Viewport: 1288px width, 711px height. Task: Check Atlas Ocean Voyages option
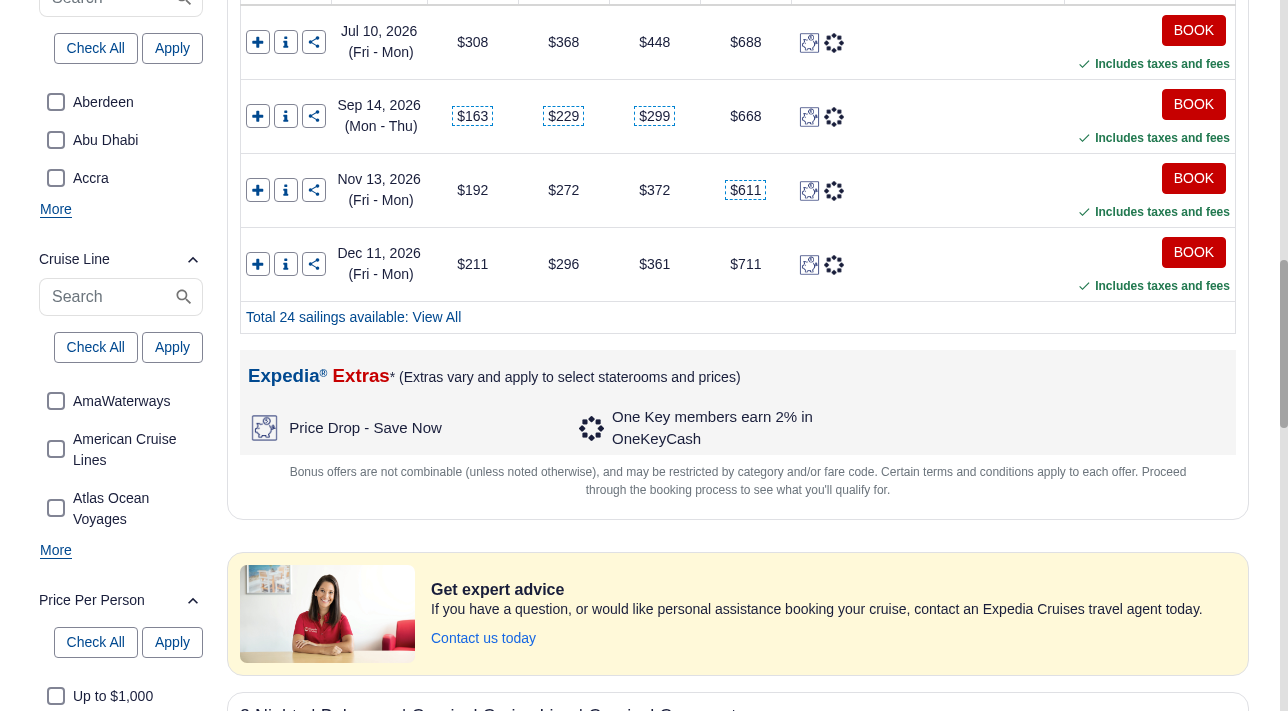tap(56, 508)
